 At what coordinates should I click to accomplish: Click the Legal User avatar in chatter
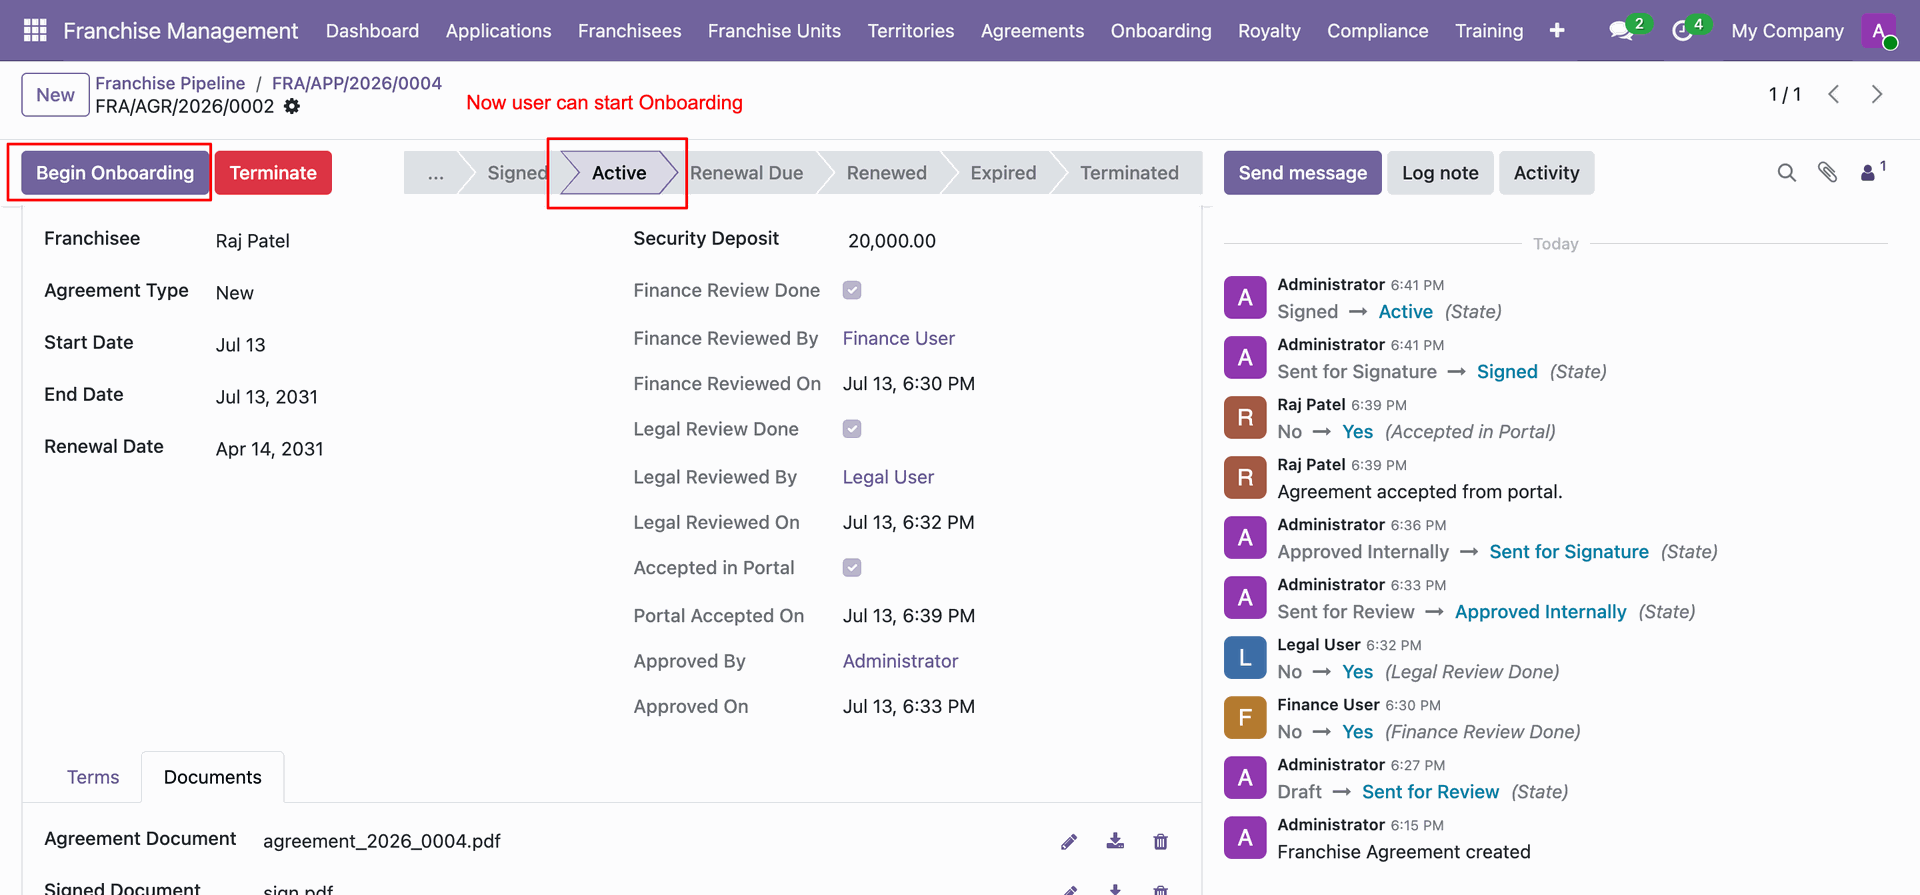(x=1245, y=658)
